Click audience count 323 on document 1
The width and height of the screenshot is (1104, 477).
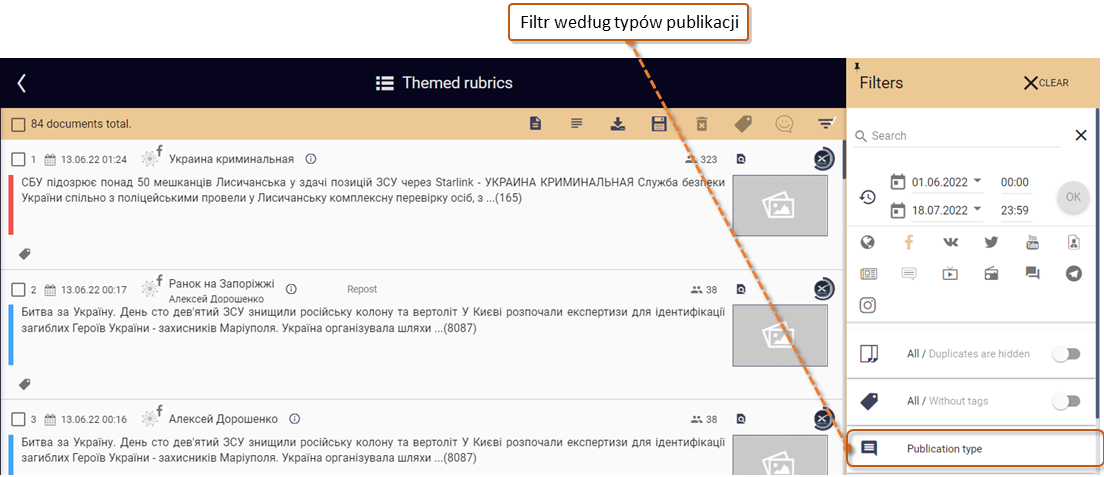[701, 160]
